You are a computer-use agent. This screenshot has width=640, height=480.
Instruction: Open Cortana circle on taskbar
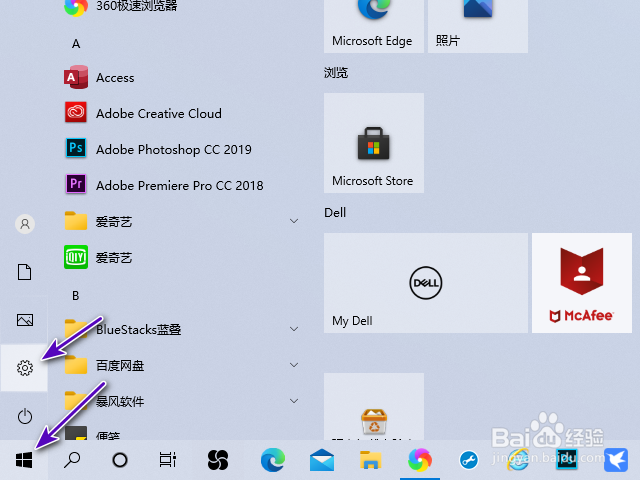[120, 460]
